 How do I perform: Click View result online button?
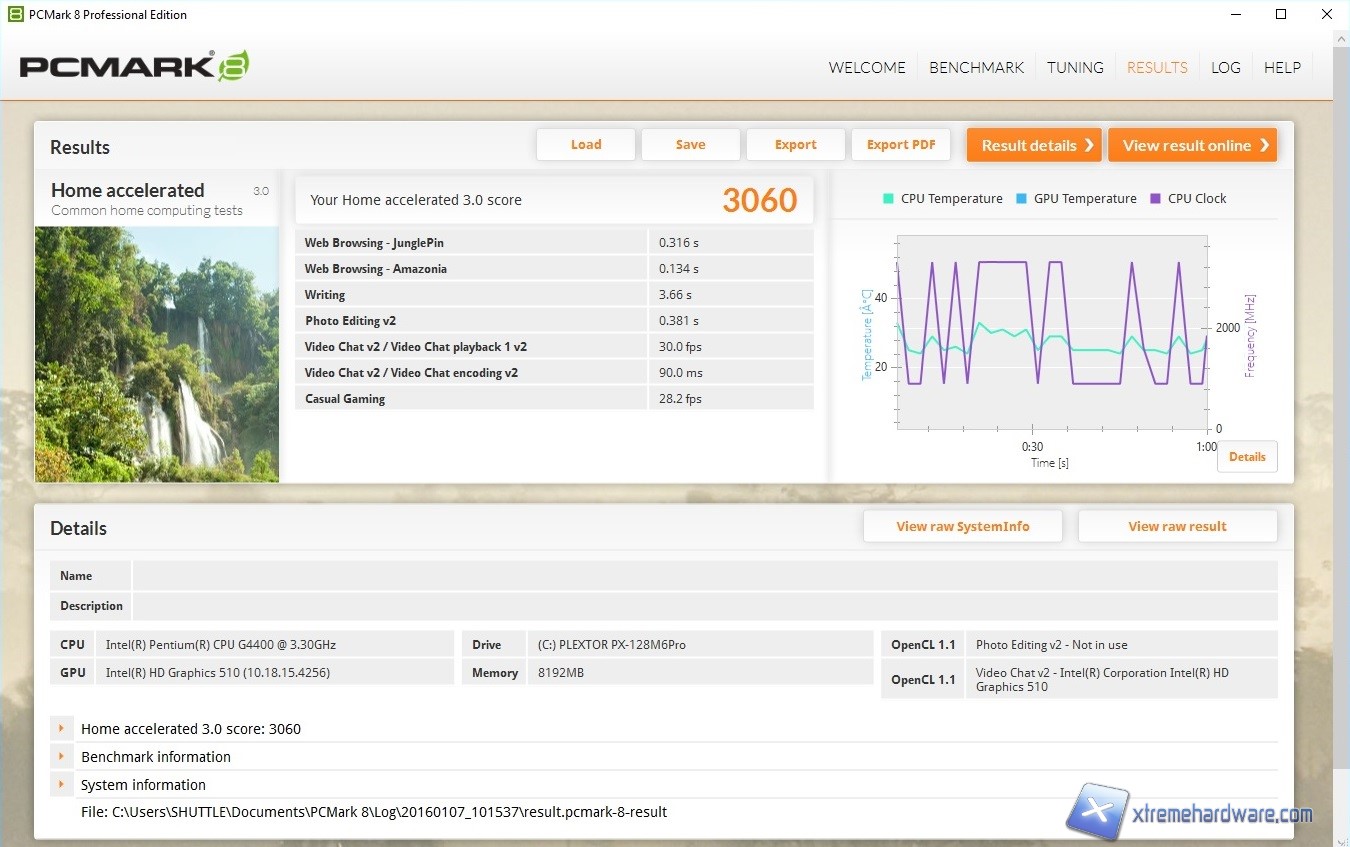click(x=1192, y=145)
